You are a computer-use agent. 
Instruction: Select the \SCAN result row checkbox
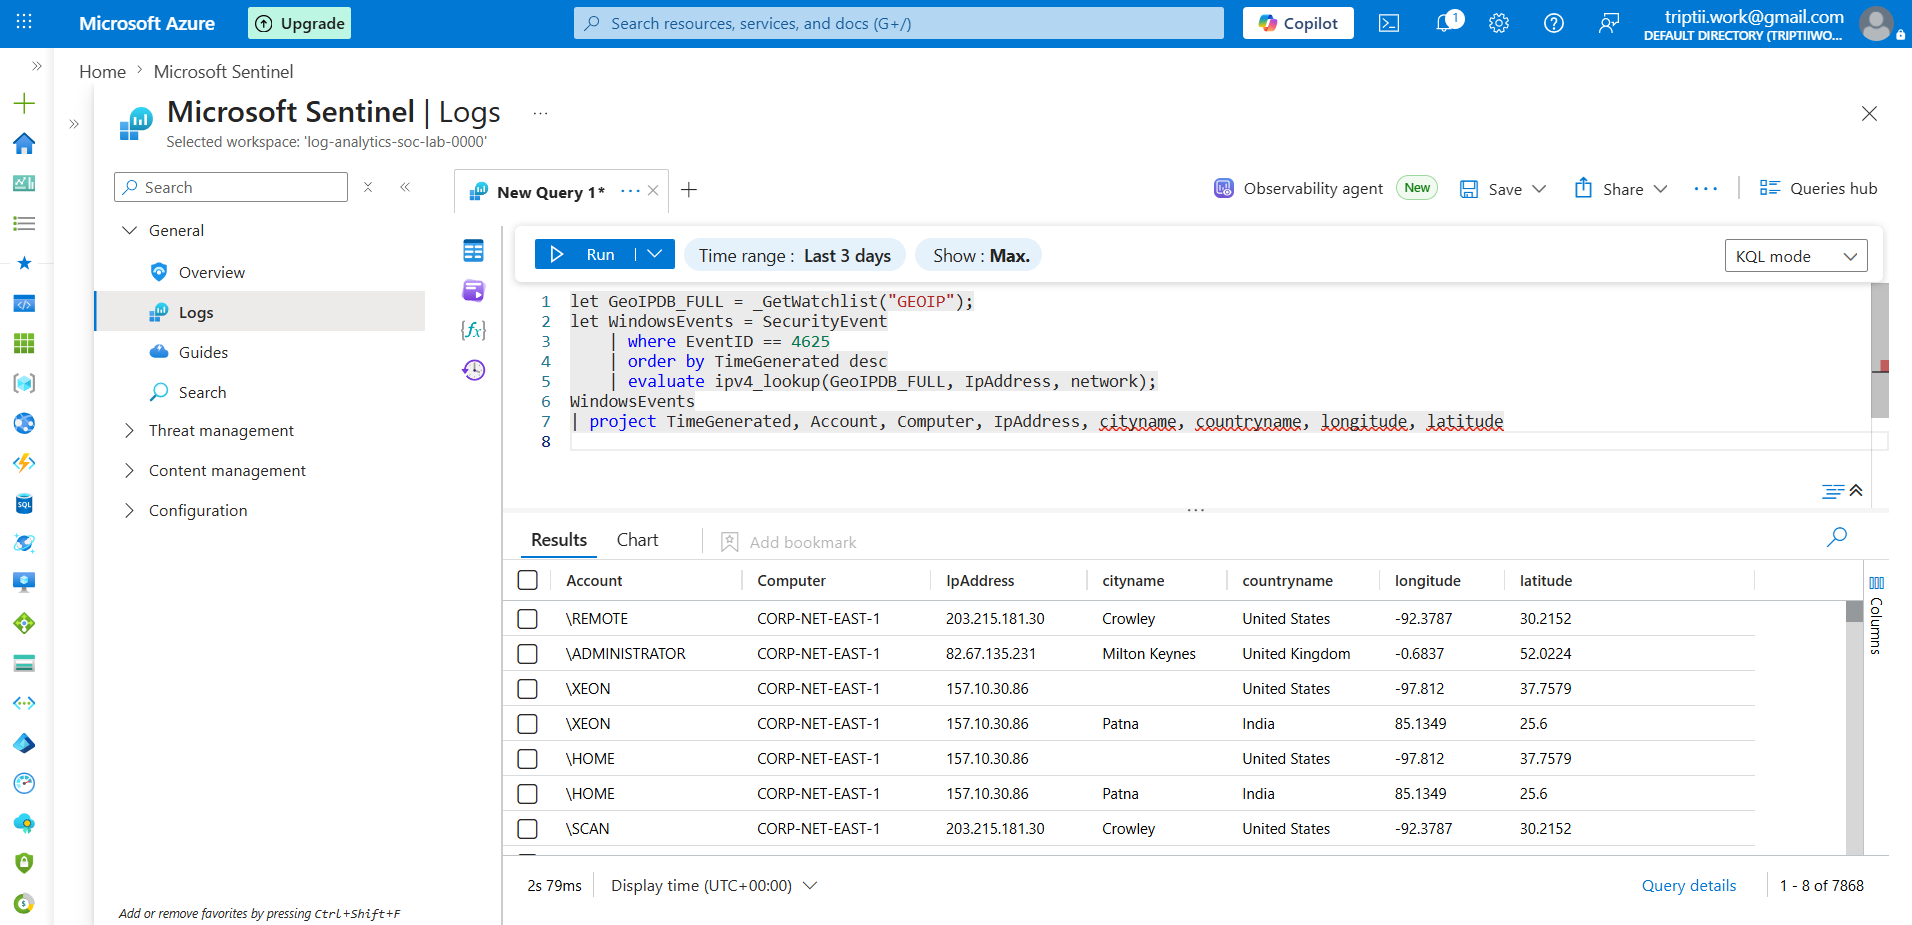click(528, 829)
